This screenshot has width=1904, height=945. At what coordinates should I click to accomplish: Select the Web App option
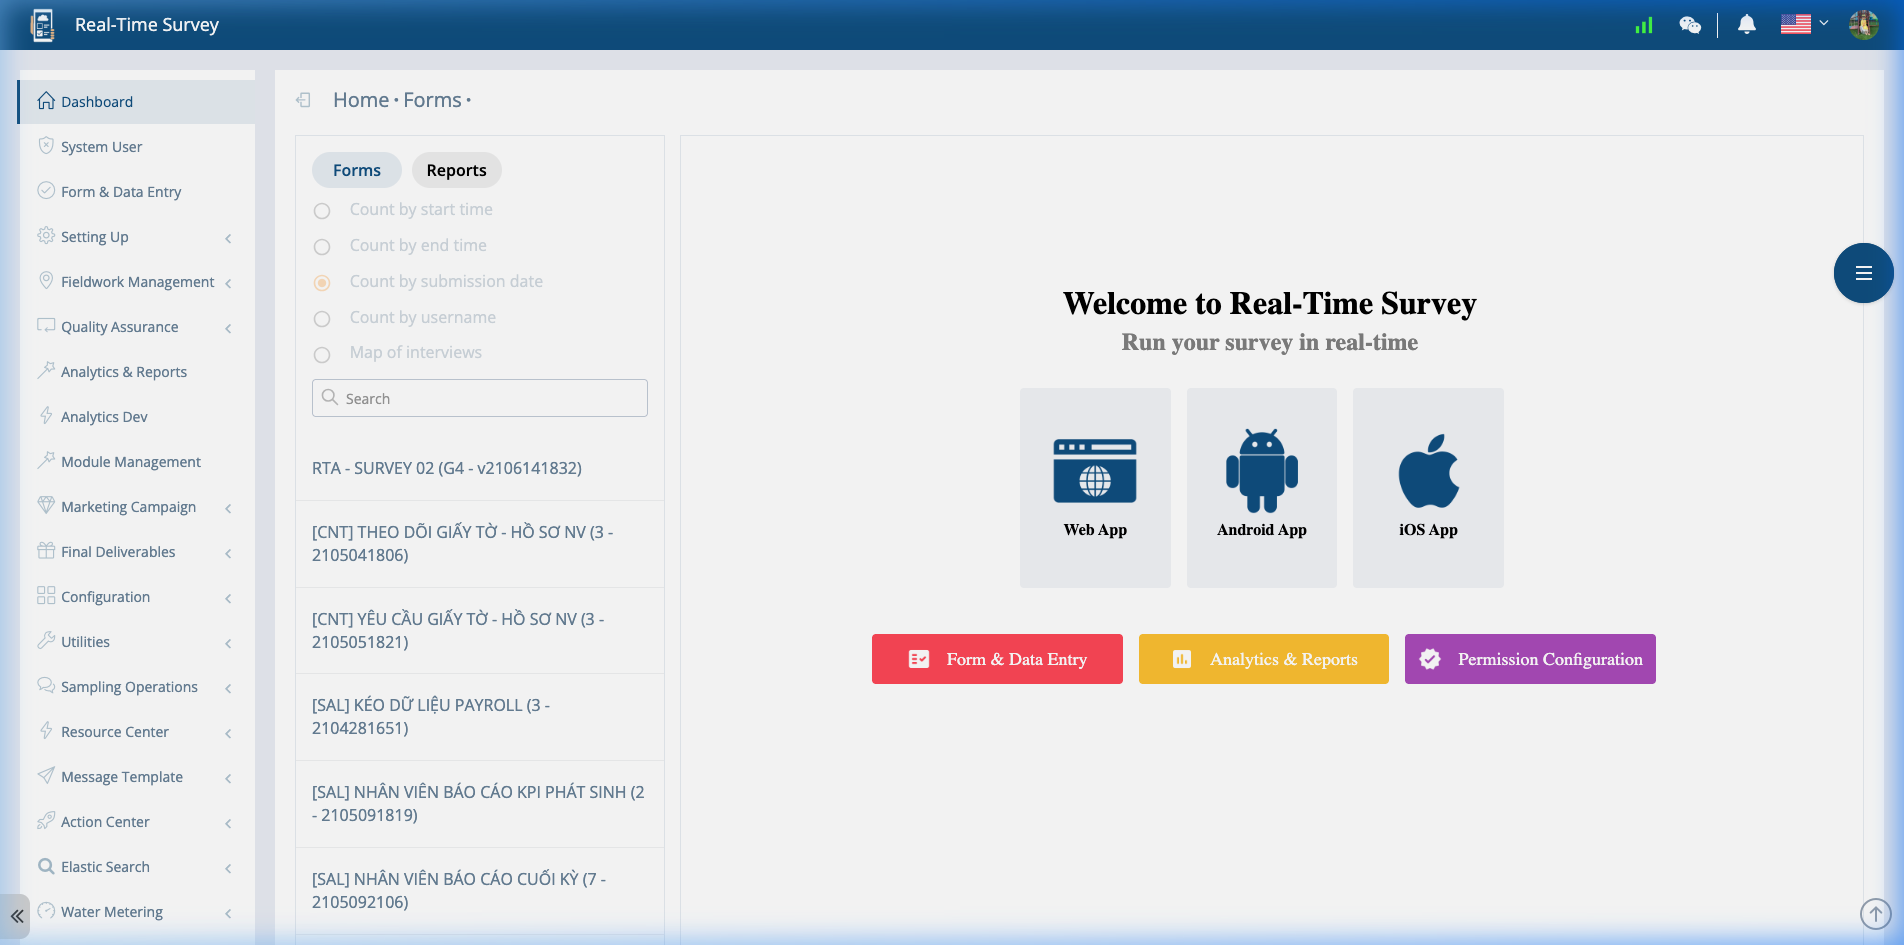[x=1094, y=487]
